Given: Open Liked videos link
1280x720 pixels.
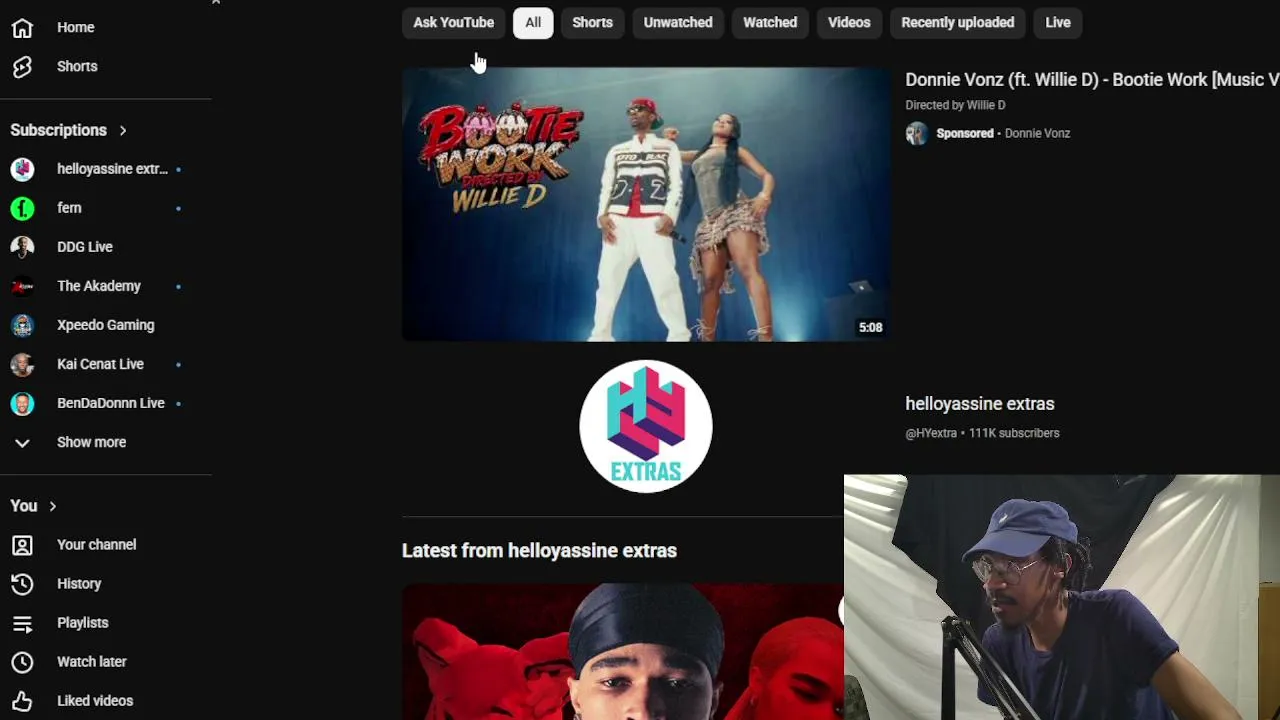Looking at the screenshot, I should (95, 701).
